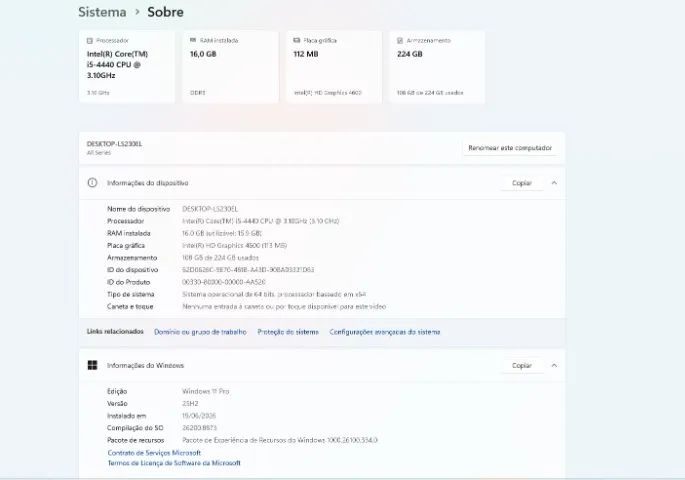
Task: Click the Informações do Windows heading
Action: pos(145,366)
